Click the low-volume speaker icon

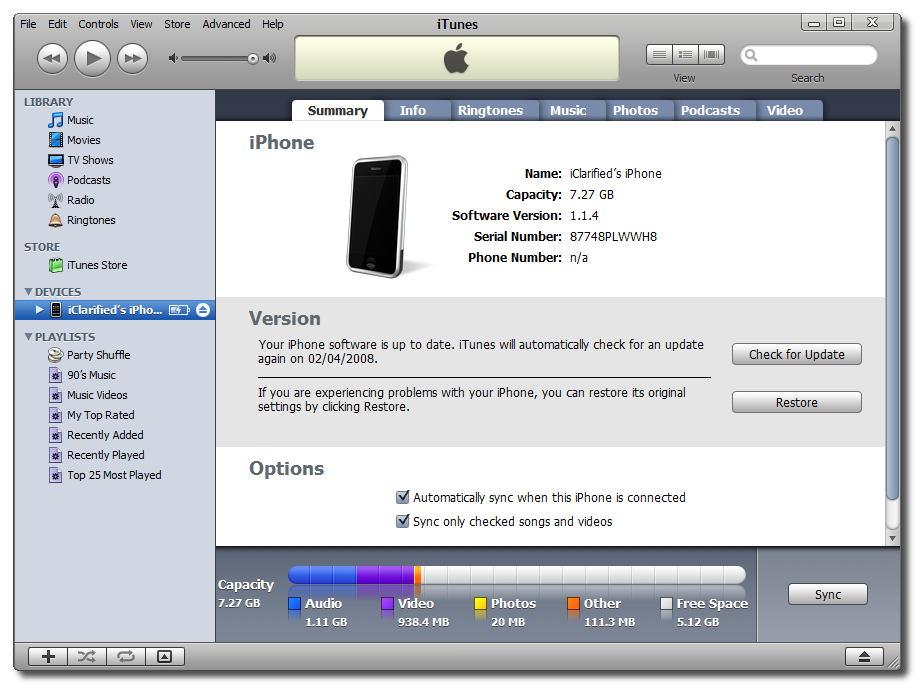[173, 58]
